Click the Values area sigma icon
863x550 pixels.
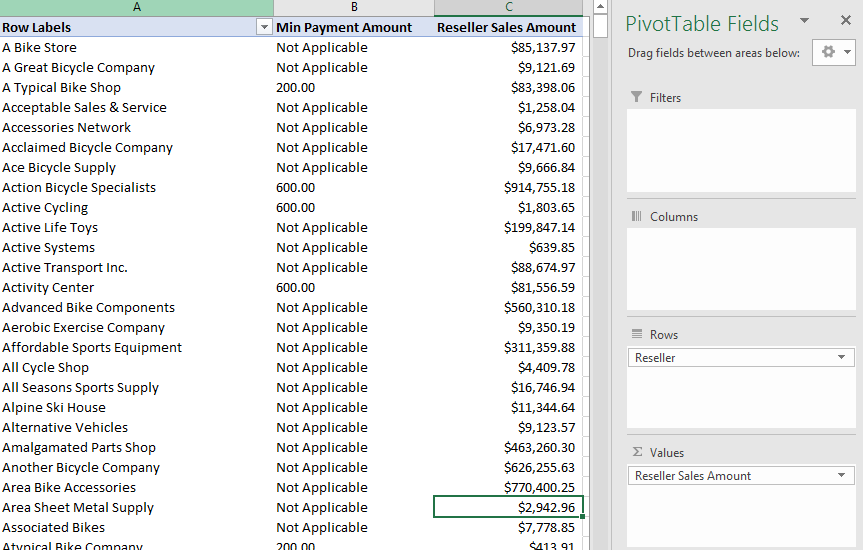coord(636,453)
